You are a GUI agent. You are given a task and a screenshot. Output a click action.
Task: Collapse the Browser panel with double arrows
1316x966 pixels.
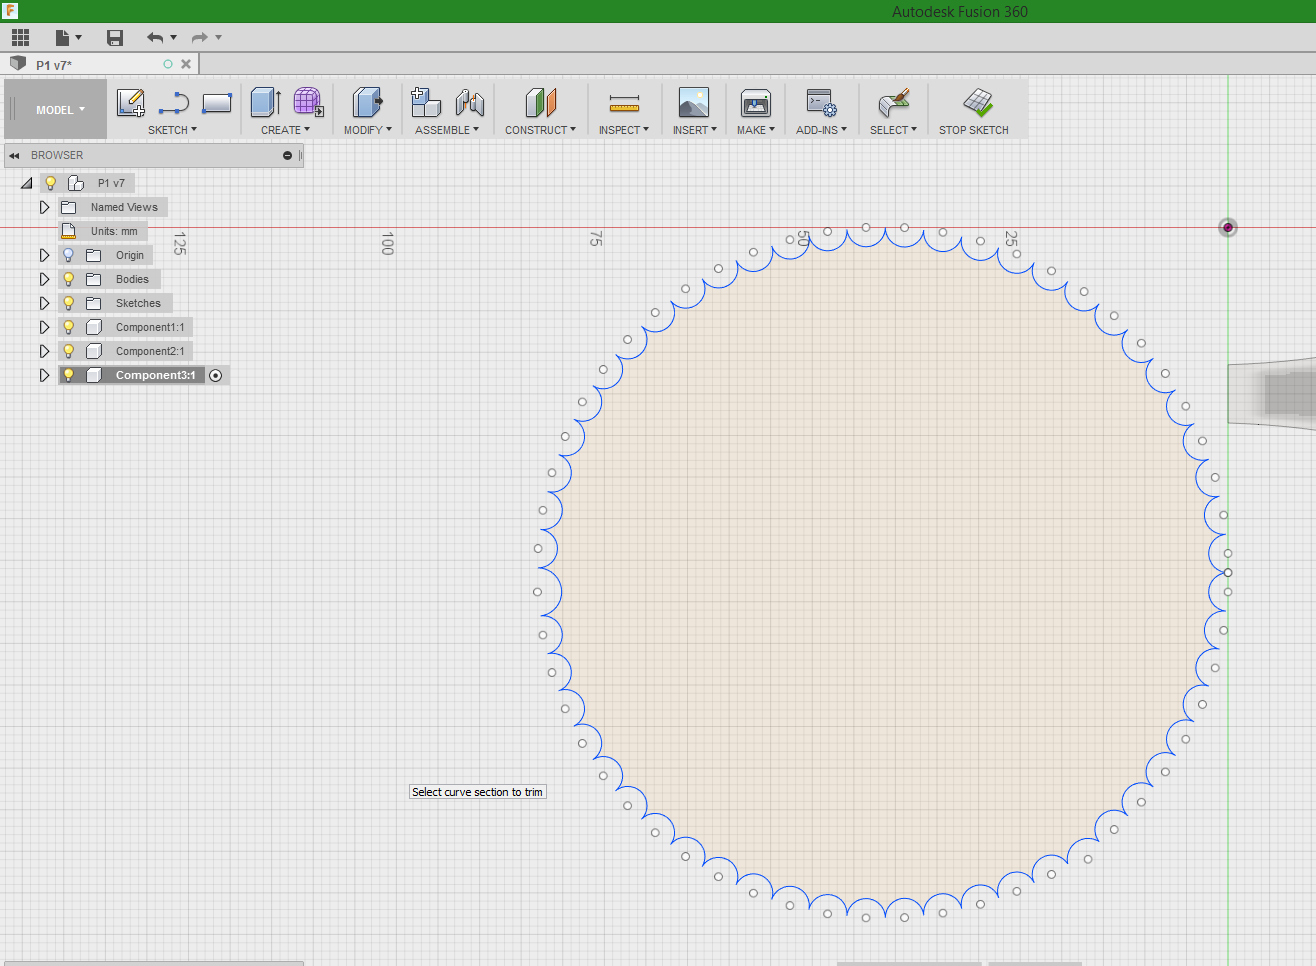click(x=14, y=155)
